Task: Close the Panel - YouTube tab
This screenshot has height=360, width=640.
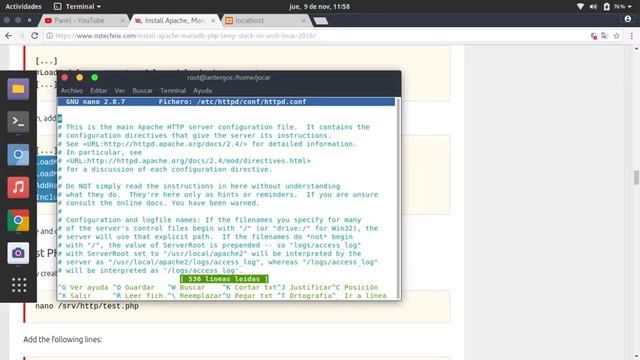Action: (x=122, y=20)
